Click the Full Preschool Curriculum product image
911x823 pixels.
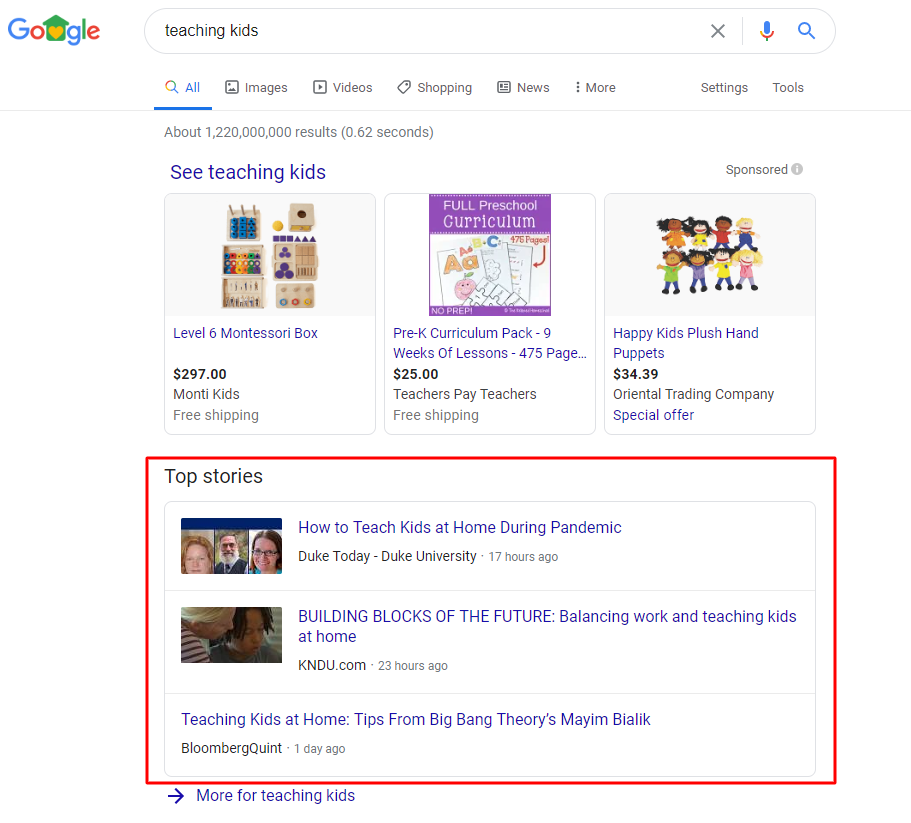[x=490, y=255]
